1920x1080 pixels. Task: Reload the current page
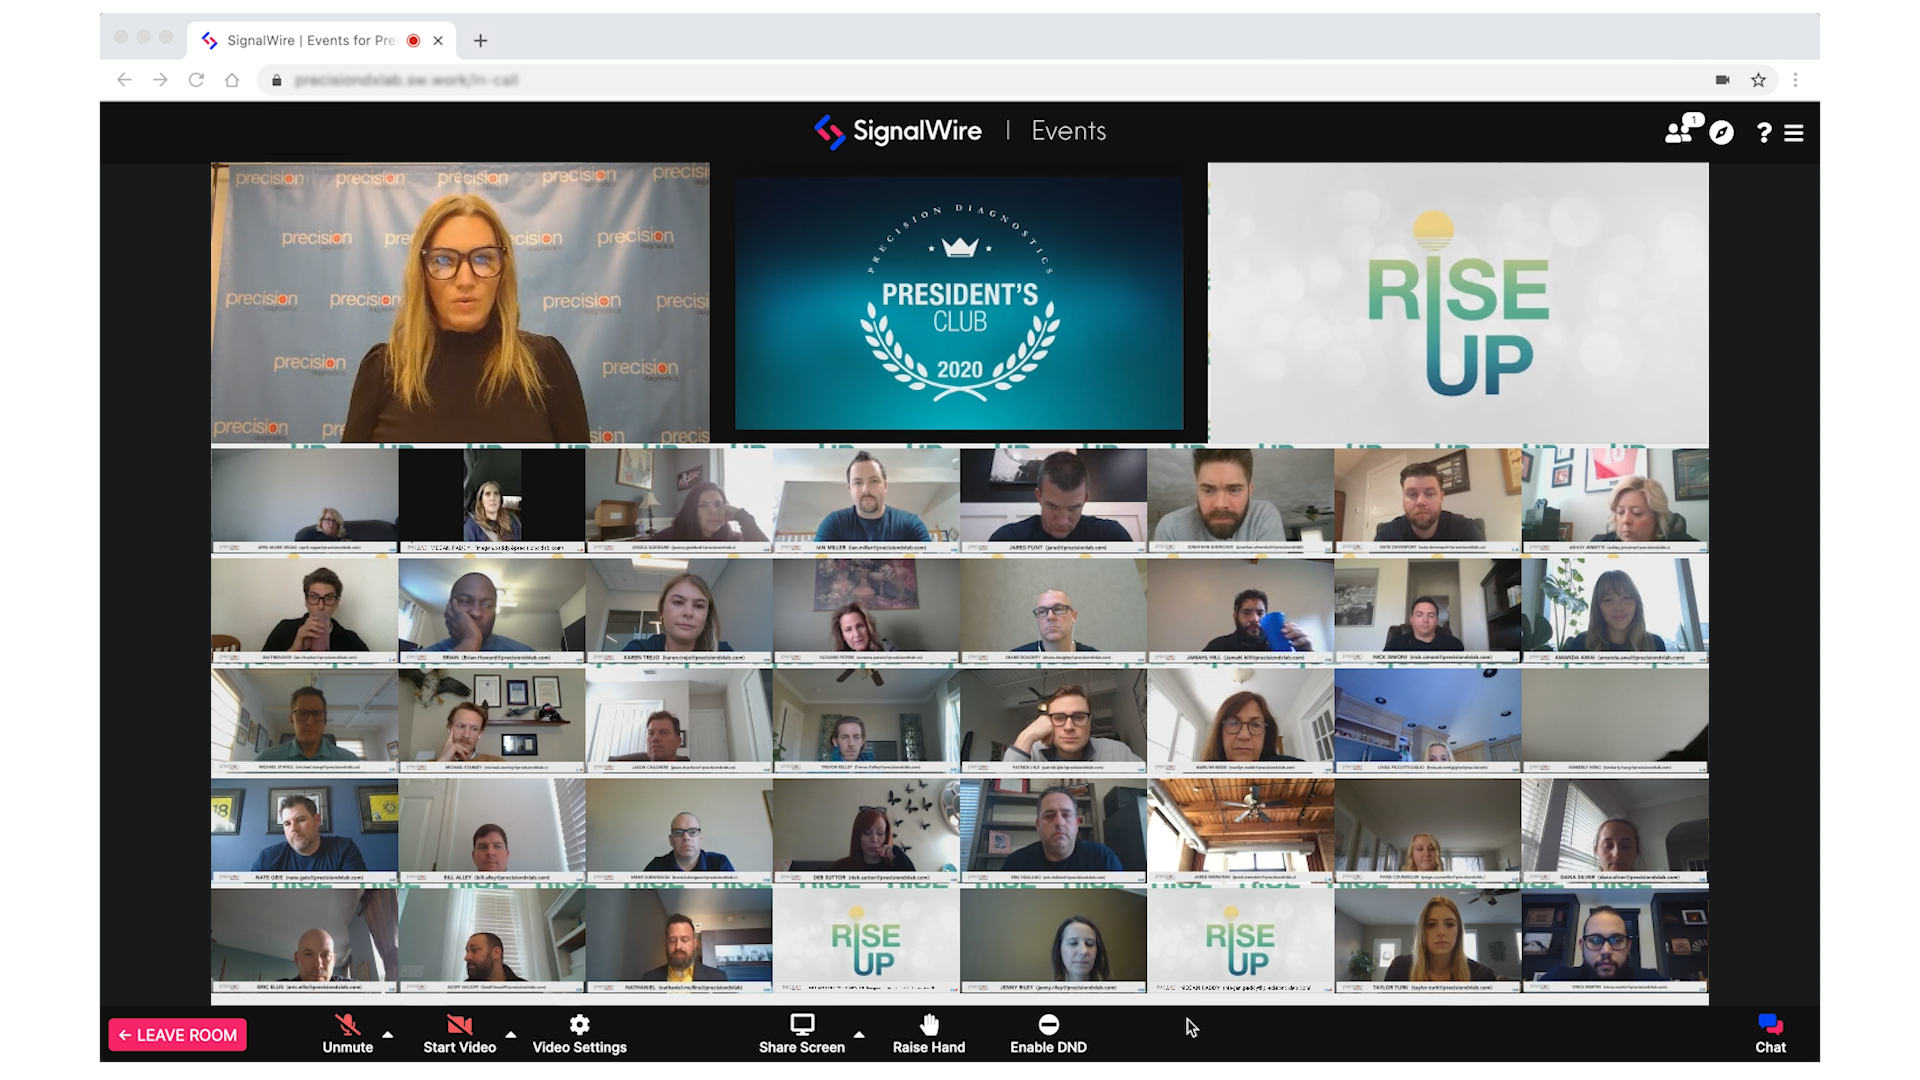[x=196, y=80]
